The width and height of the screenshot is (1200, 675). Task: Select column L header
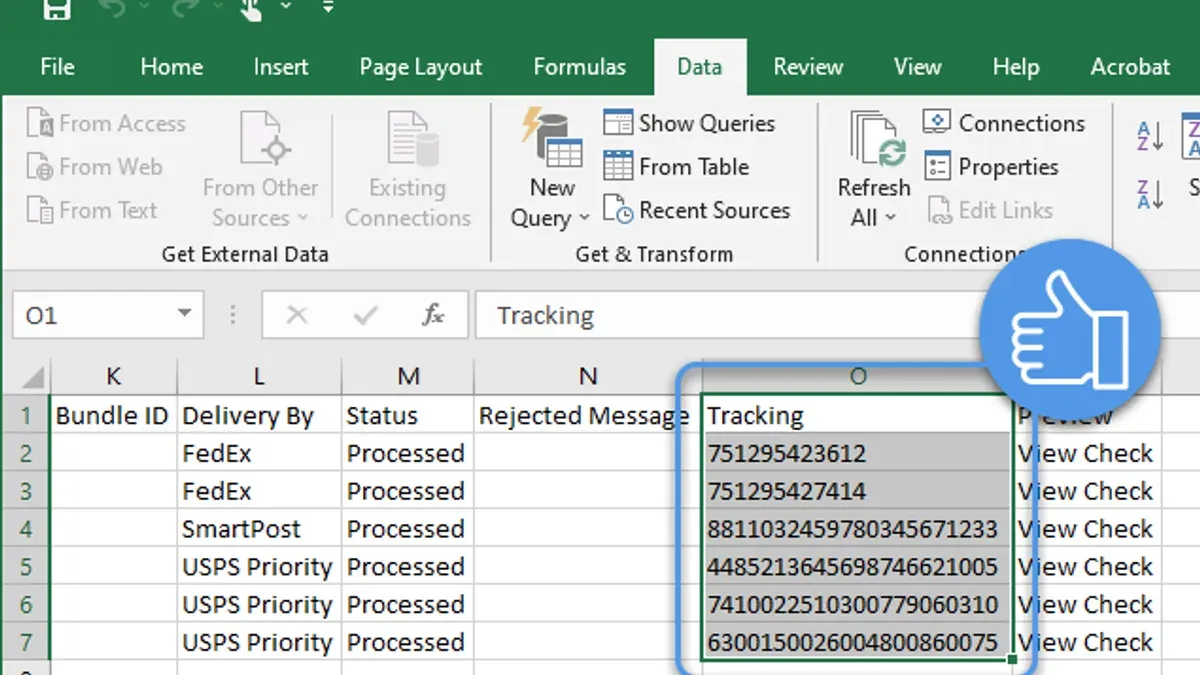coord(259,377)
